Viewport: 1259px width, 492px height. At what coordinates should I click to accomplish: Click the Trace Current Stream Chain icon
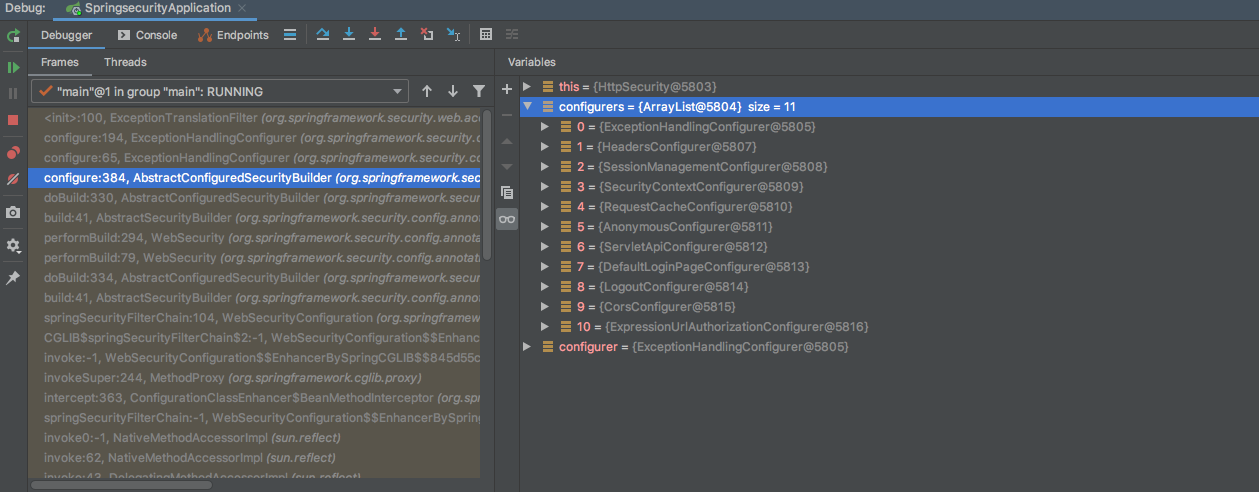pos(513,34)
